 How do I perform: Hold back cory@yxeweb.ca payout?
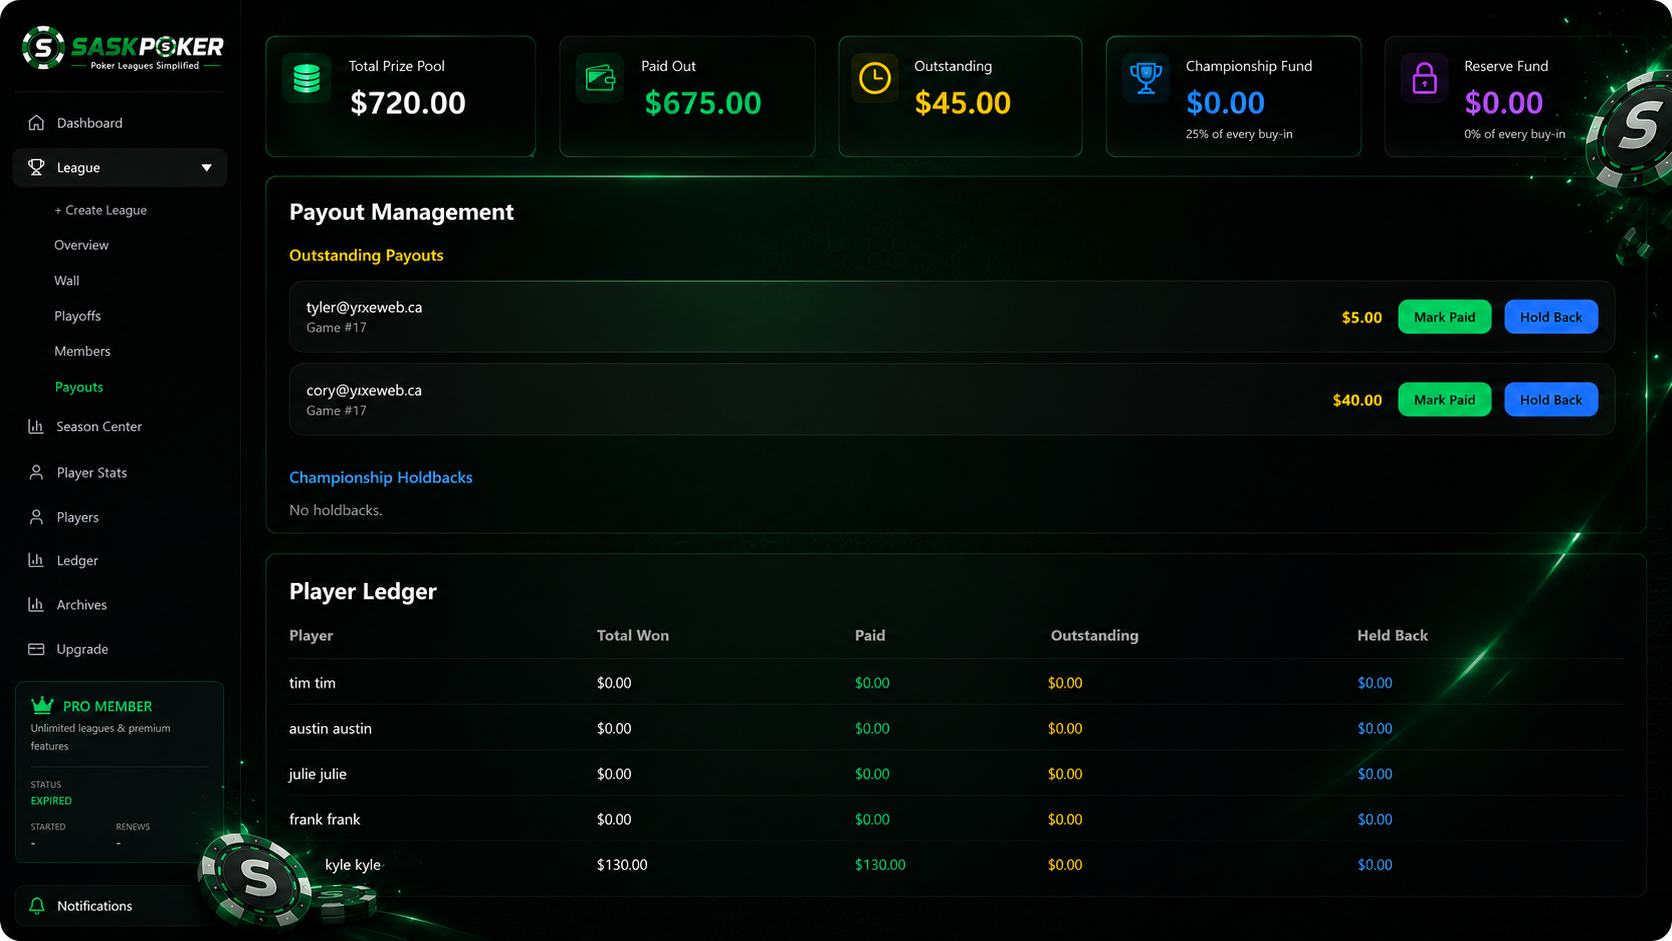1551,400
